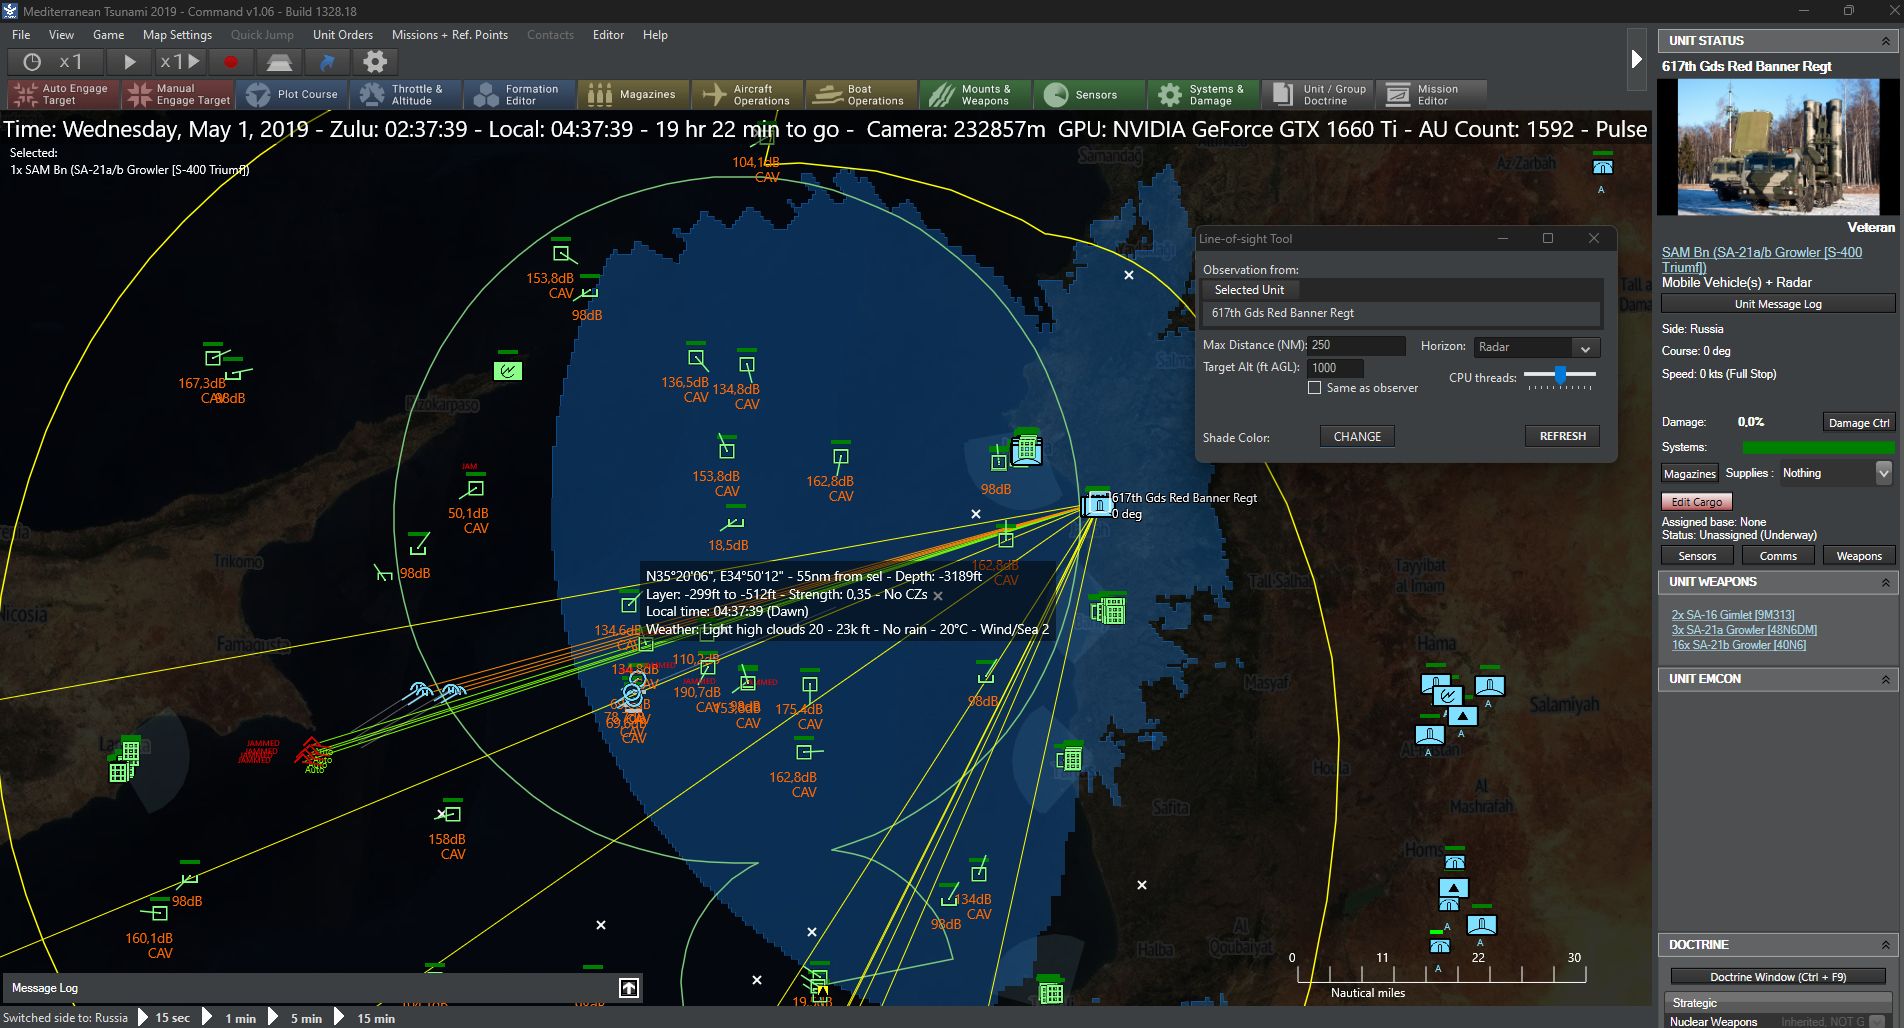Open Throttle & Altitude settings

pyautogui.click(x=405, y=94)
